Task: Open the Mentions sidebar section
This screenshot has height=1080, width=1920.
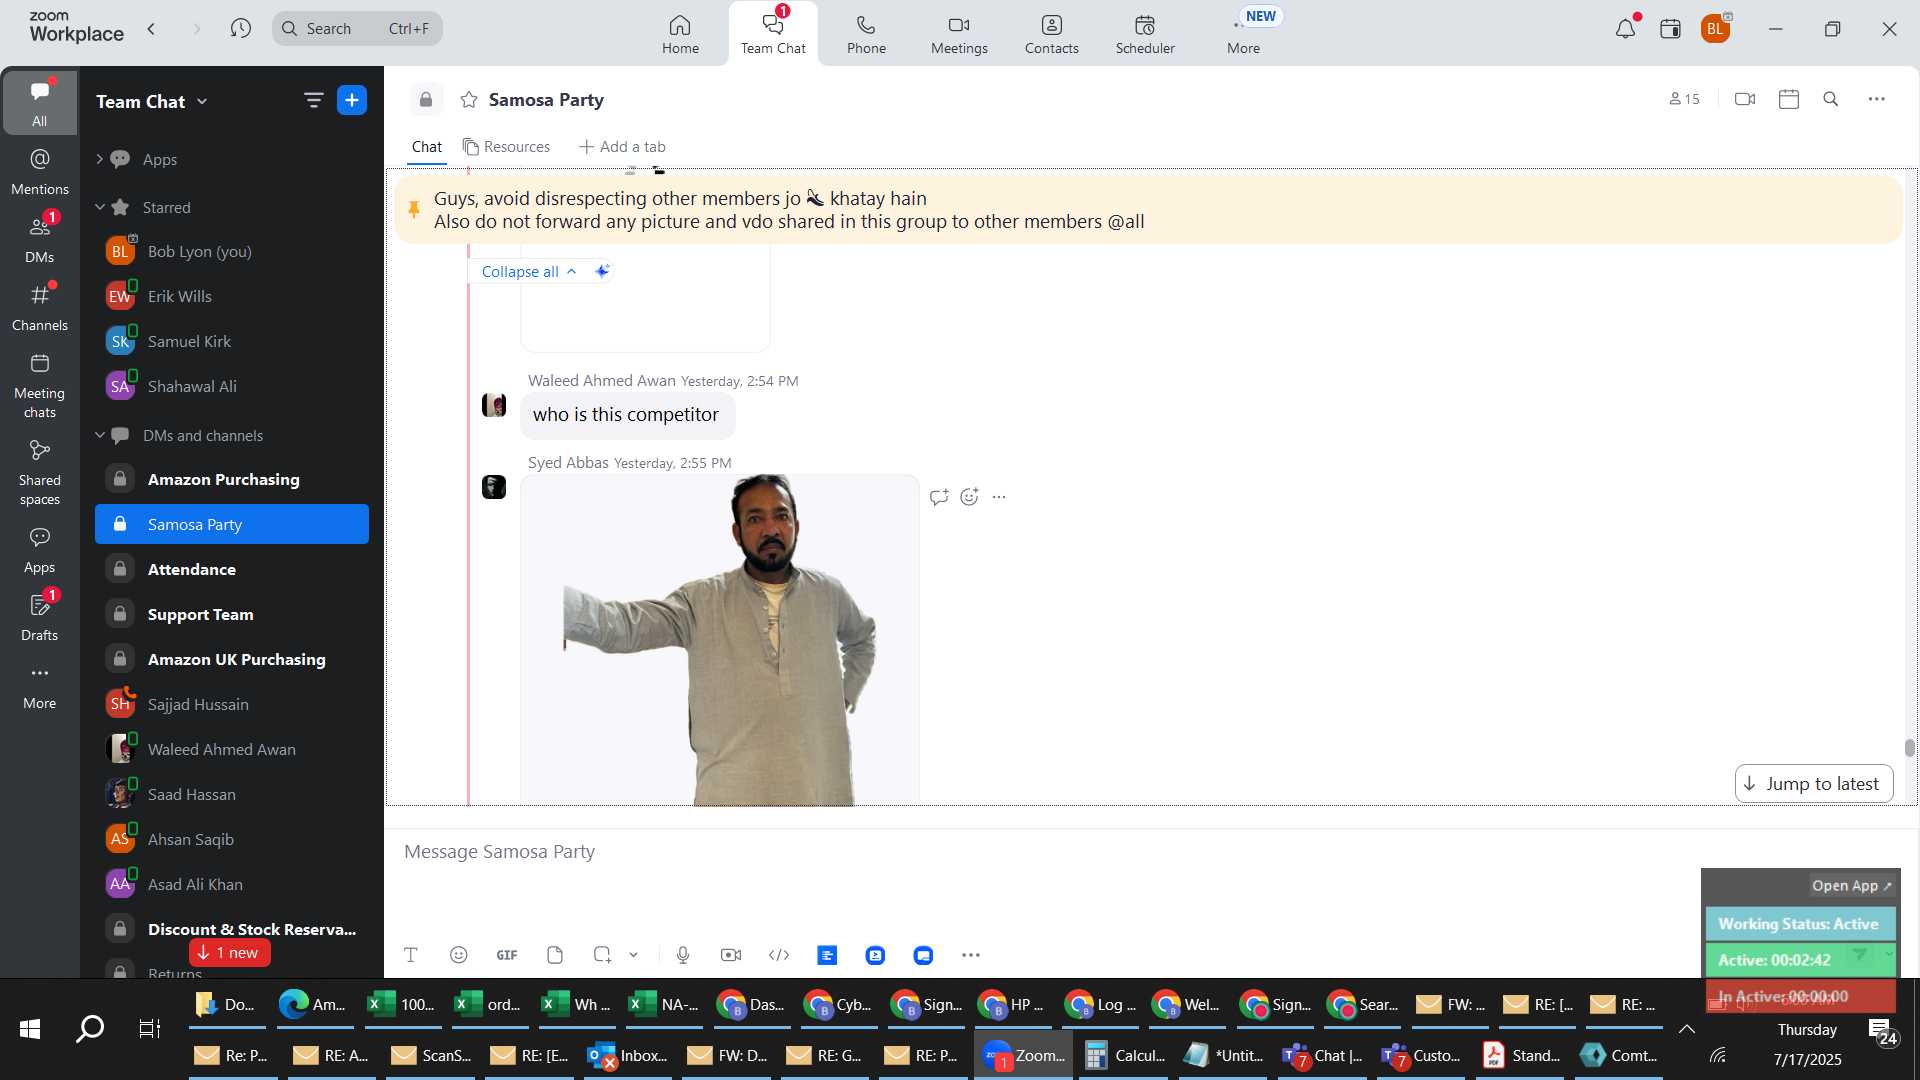Action: coord(40,172)
